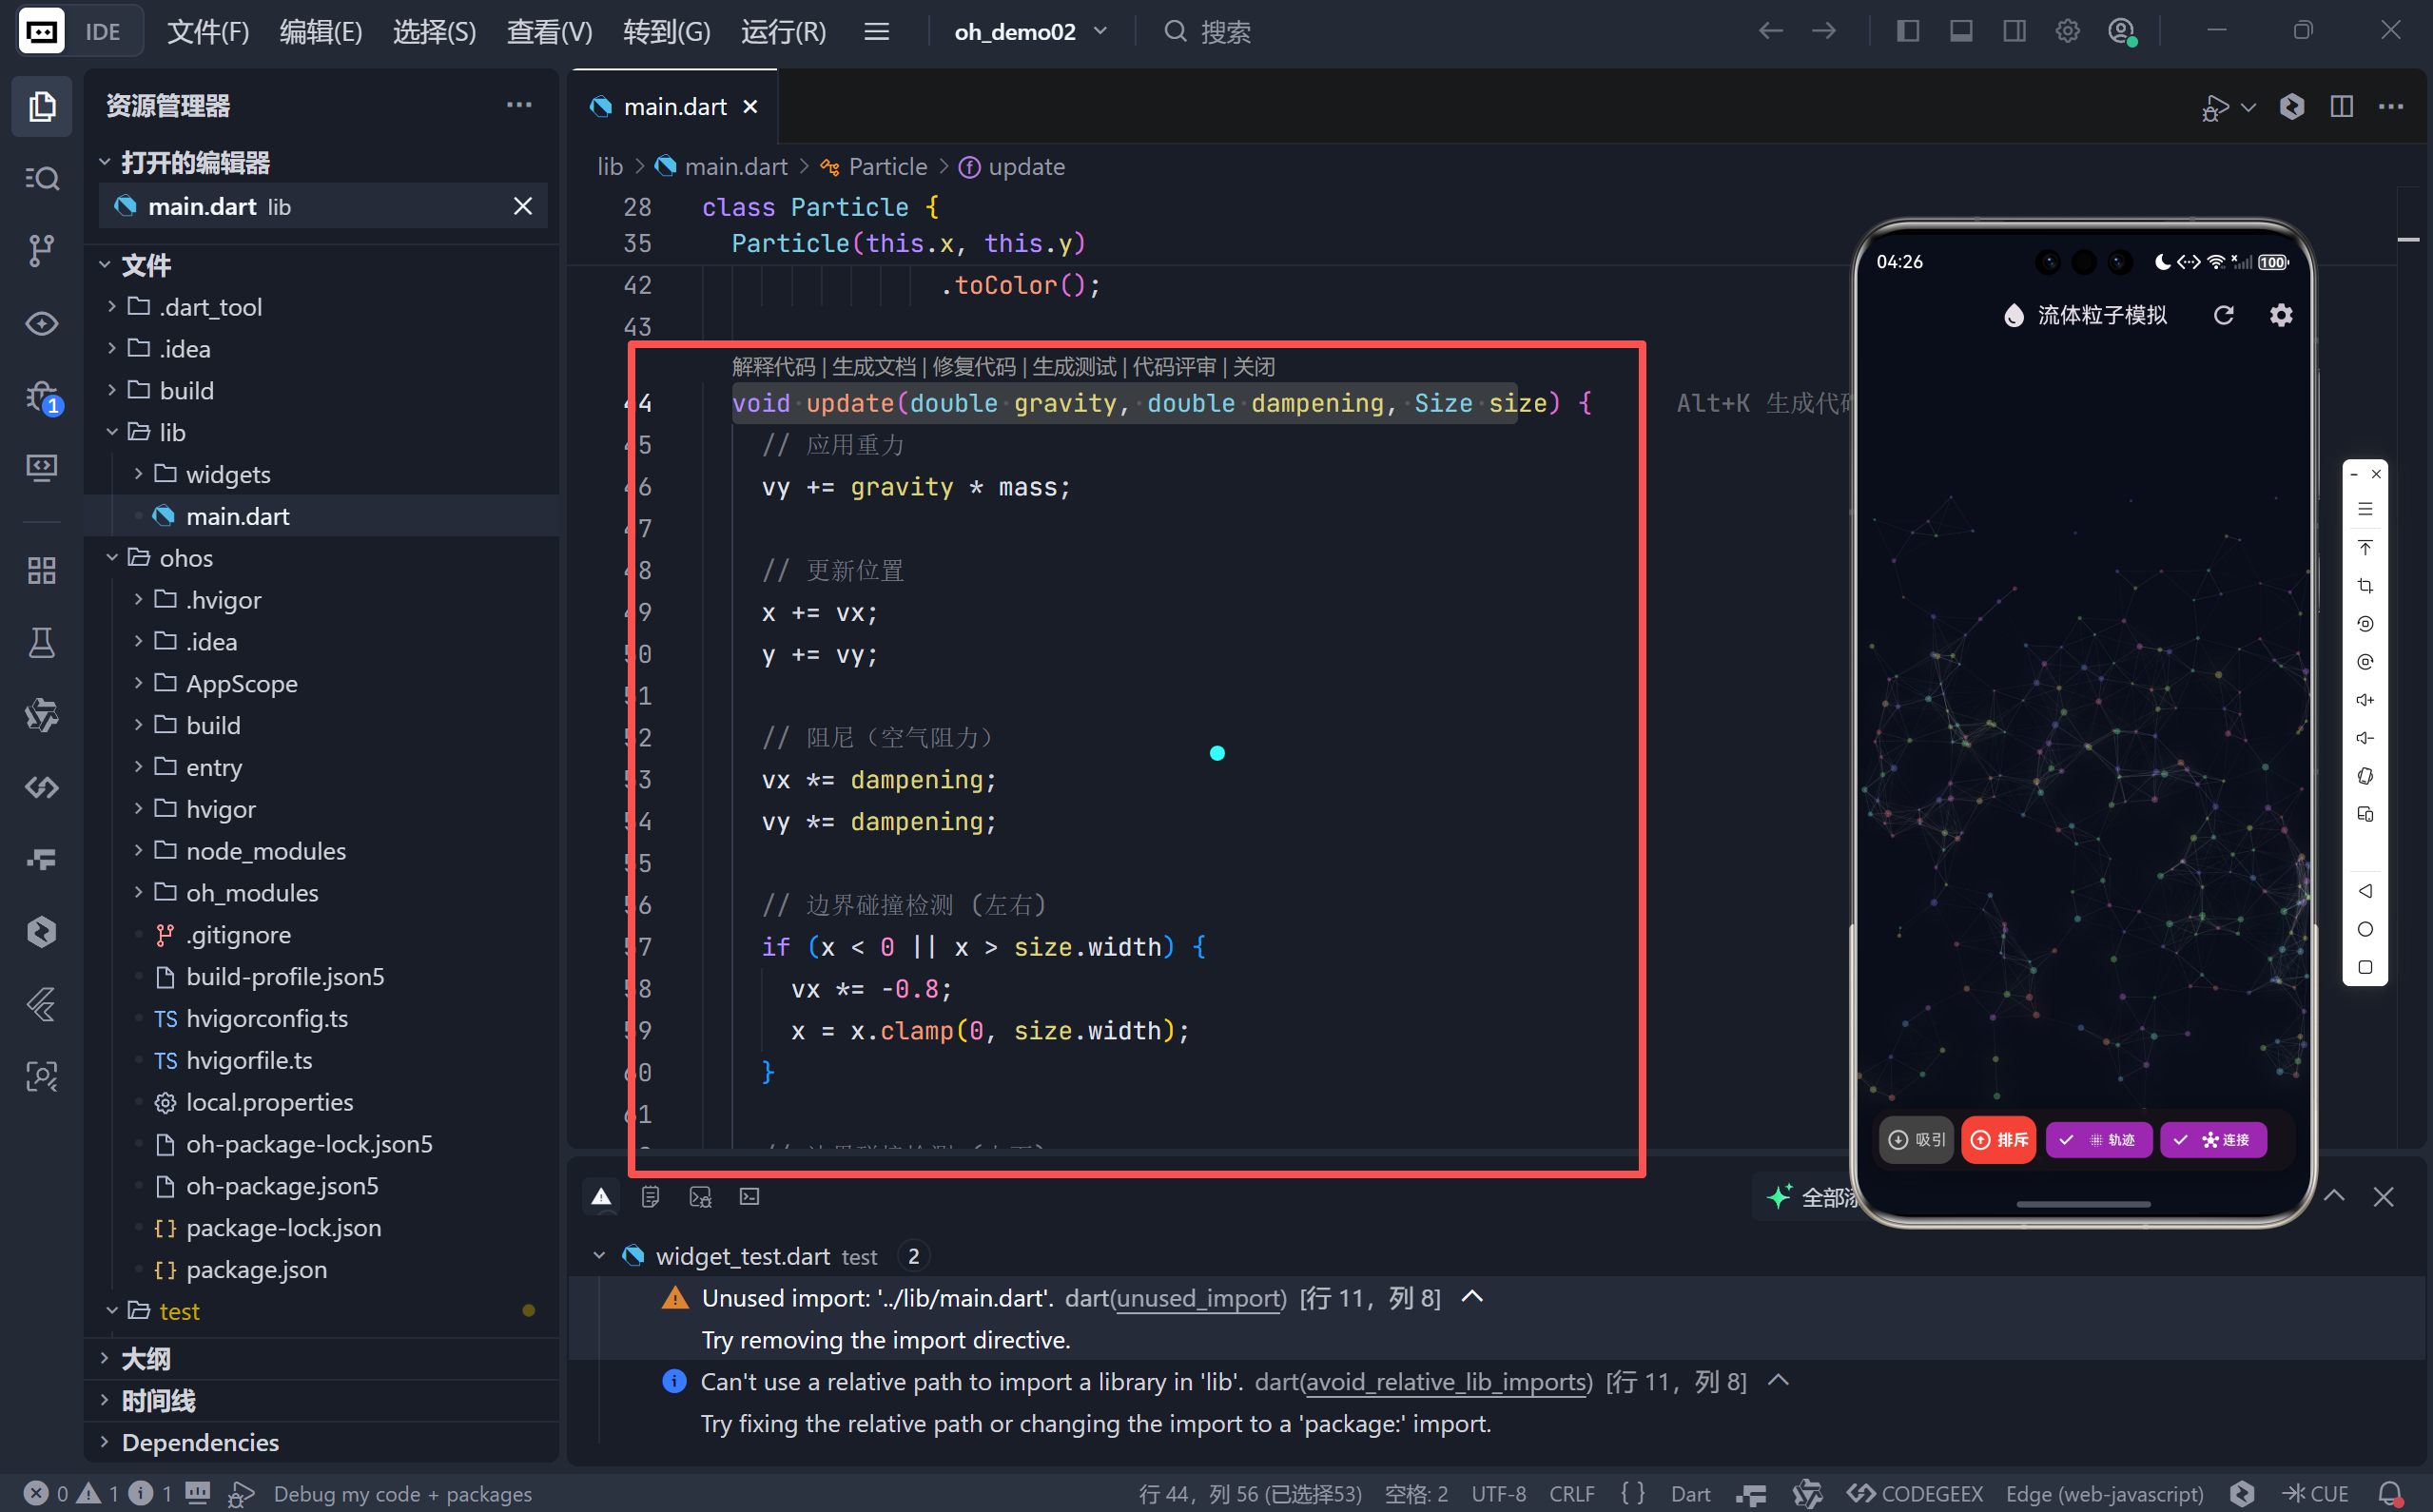Screen dimensions: 2433x1512
Task: Collapse the ohos folder
Action: pyautogui.click(x=186, y=558)
